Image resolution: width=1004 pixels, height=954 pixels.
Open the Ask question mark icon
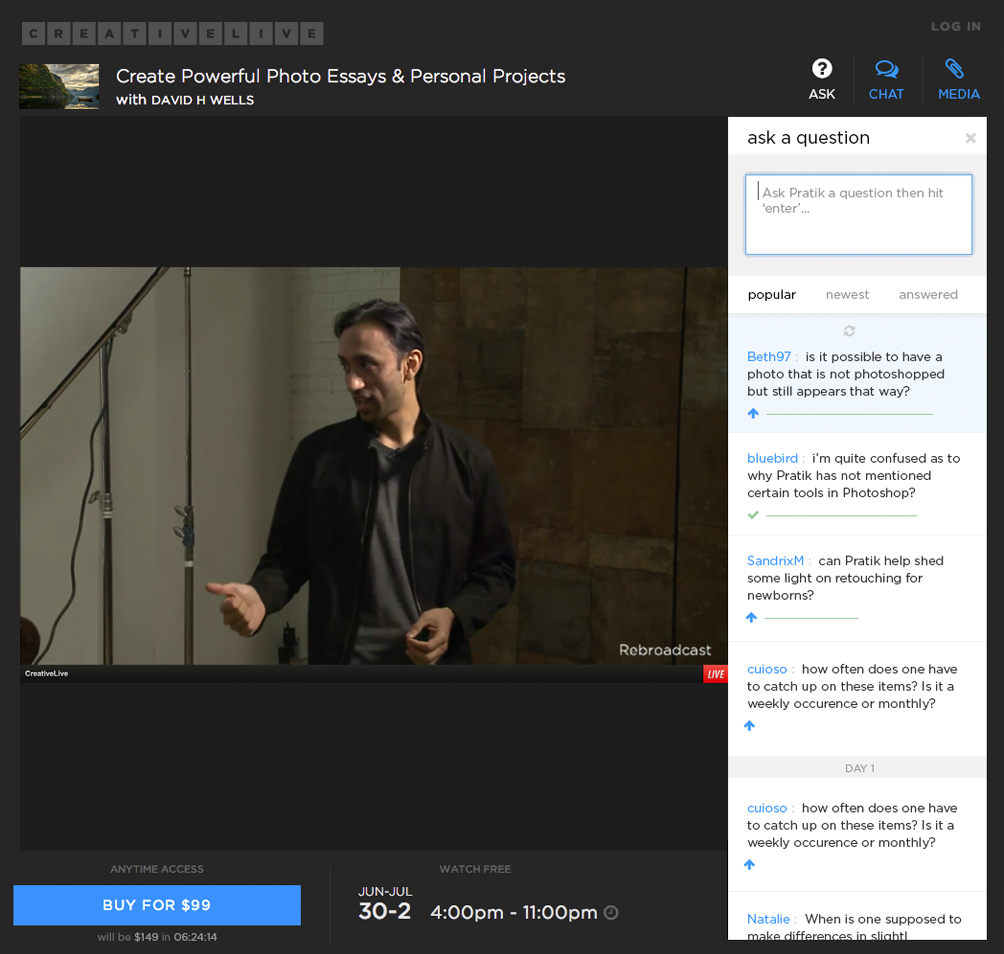click(822, 69)
